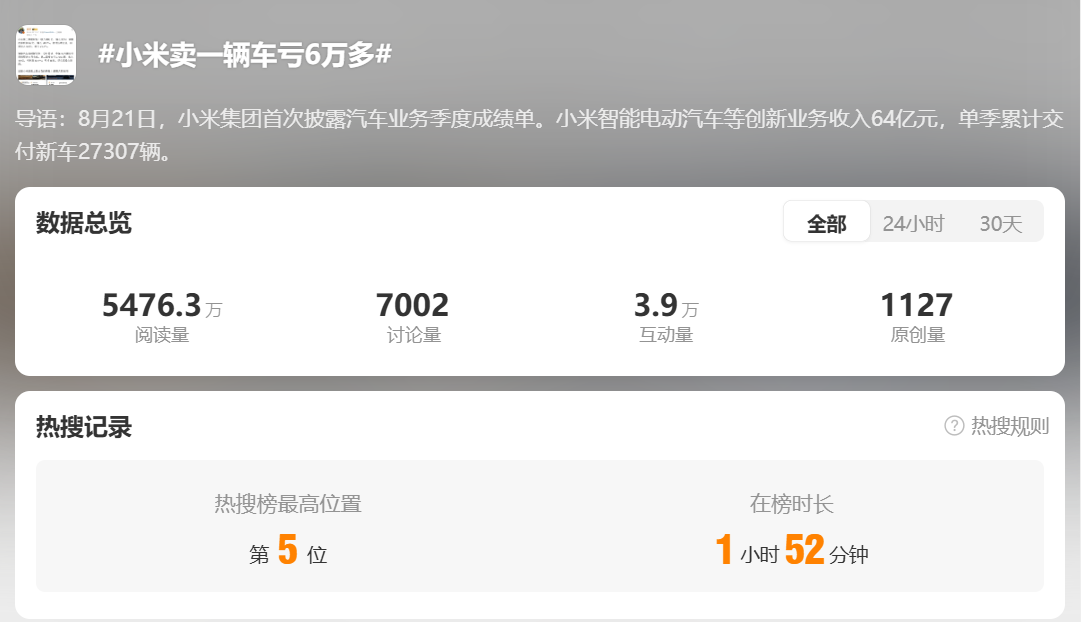Click the topic thumbnail image
Viewport: 1081px width, 622px height.
[46, 55]
